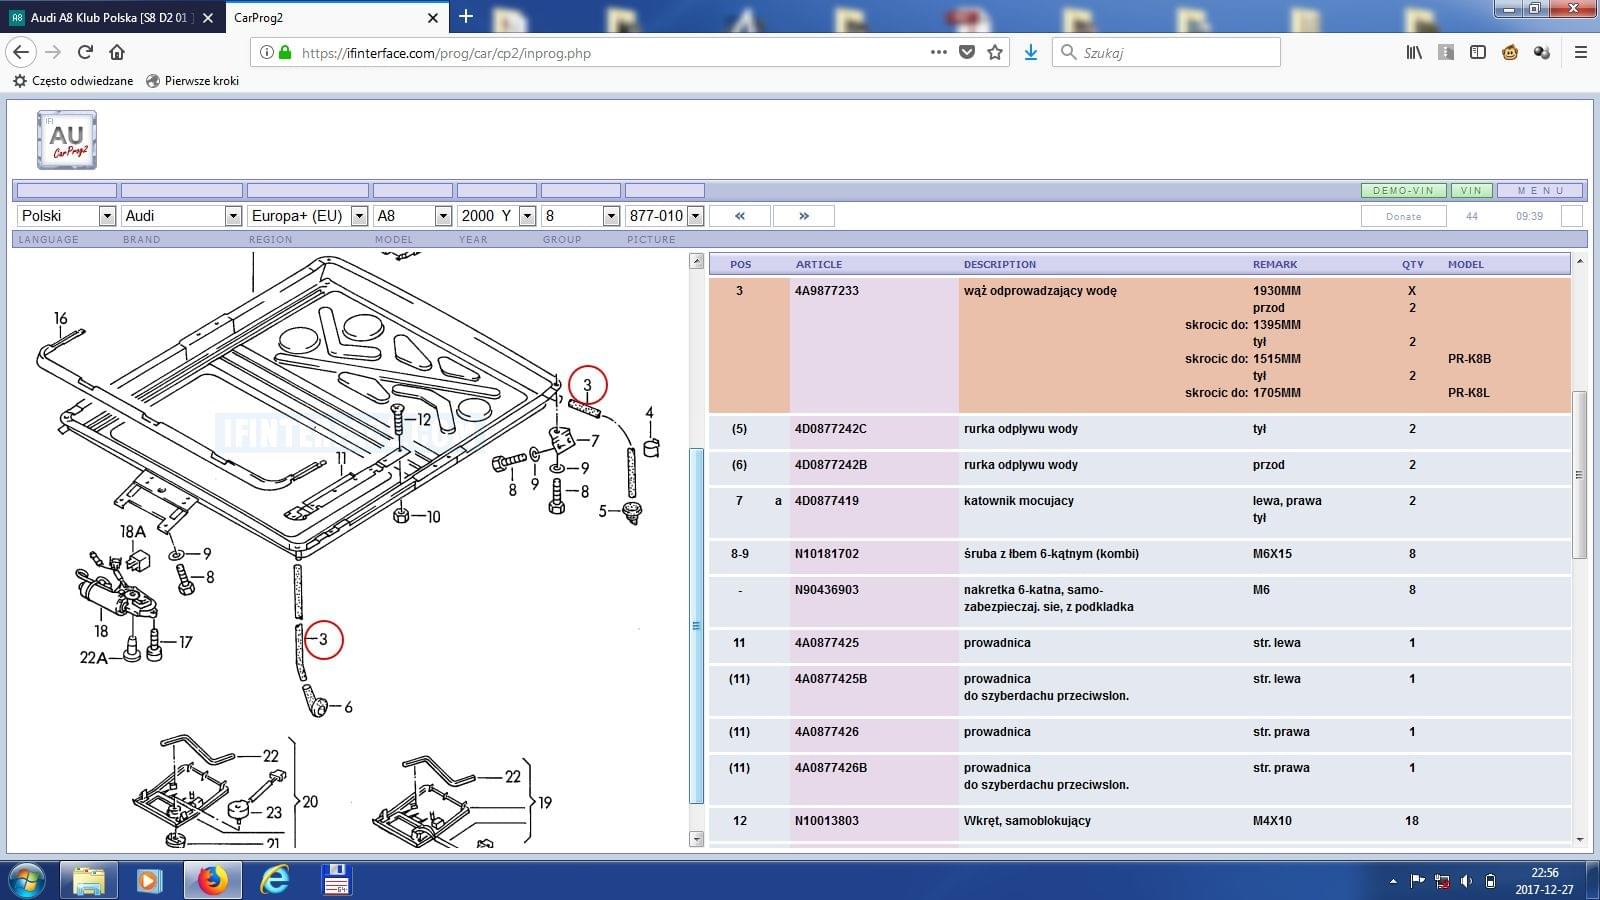Viewport: 1600px width, 900px height.
Task: Click the Pocket save icon
Action: [967, 52]
